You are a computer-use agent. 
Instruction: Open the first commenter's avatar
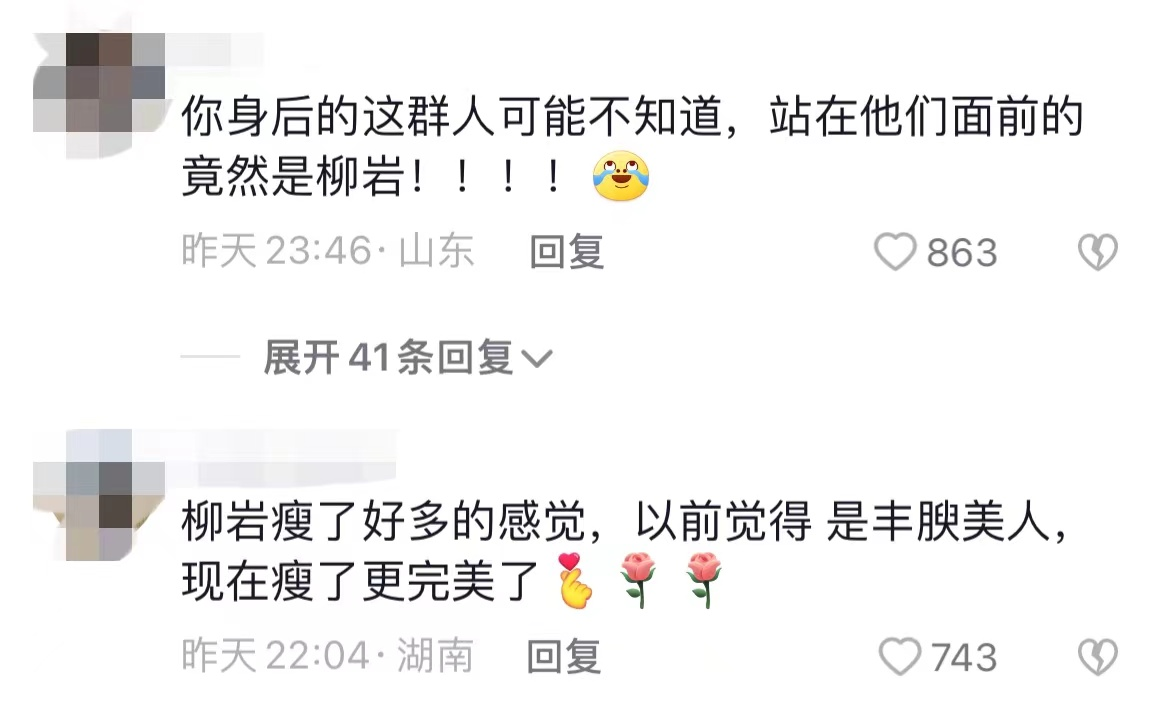coord(99,95)
